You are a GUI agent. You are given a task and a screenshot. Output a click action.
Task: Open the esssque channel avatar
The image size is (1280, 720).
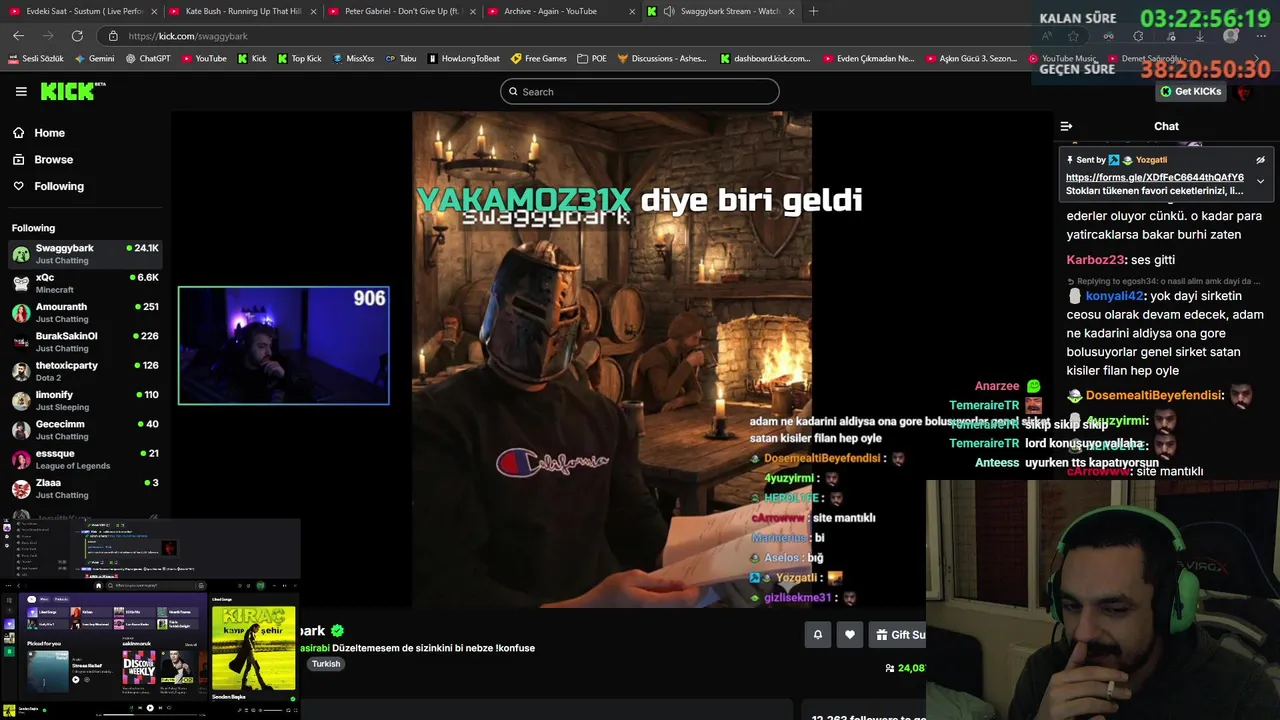[21, 459]
